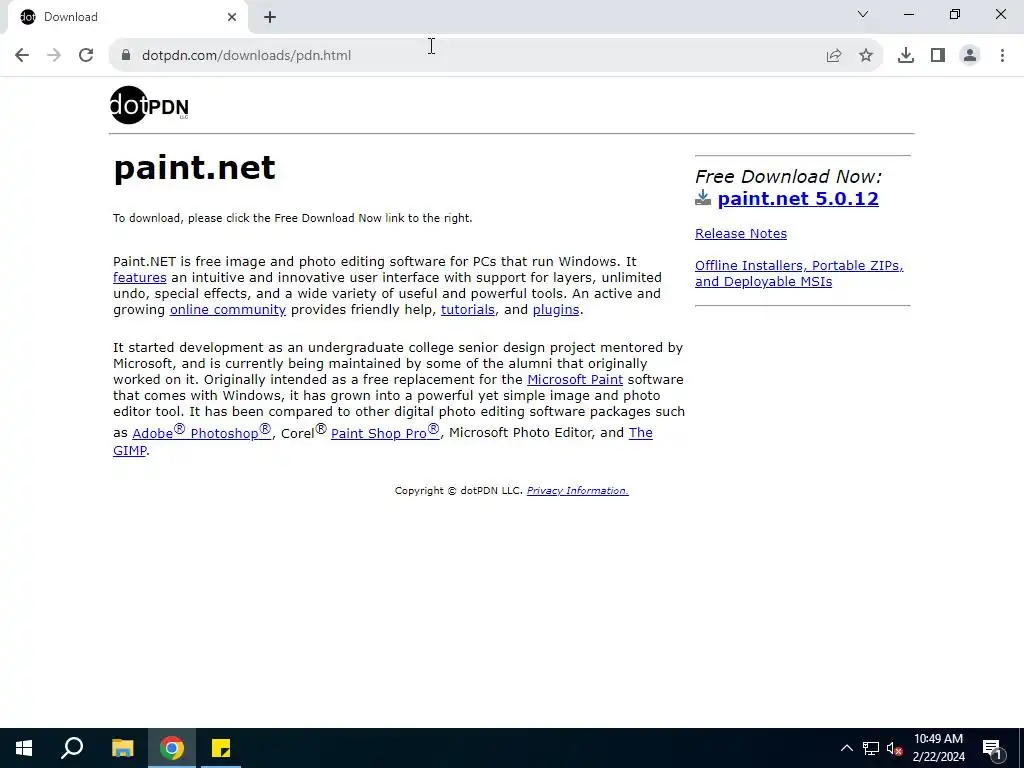Open the Release Notes link
This screenshot has width=1024, height=768.
coord(741,234)
